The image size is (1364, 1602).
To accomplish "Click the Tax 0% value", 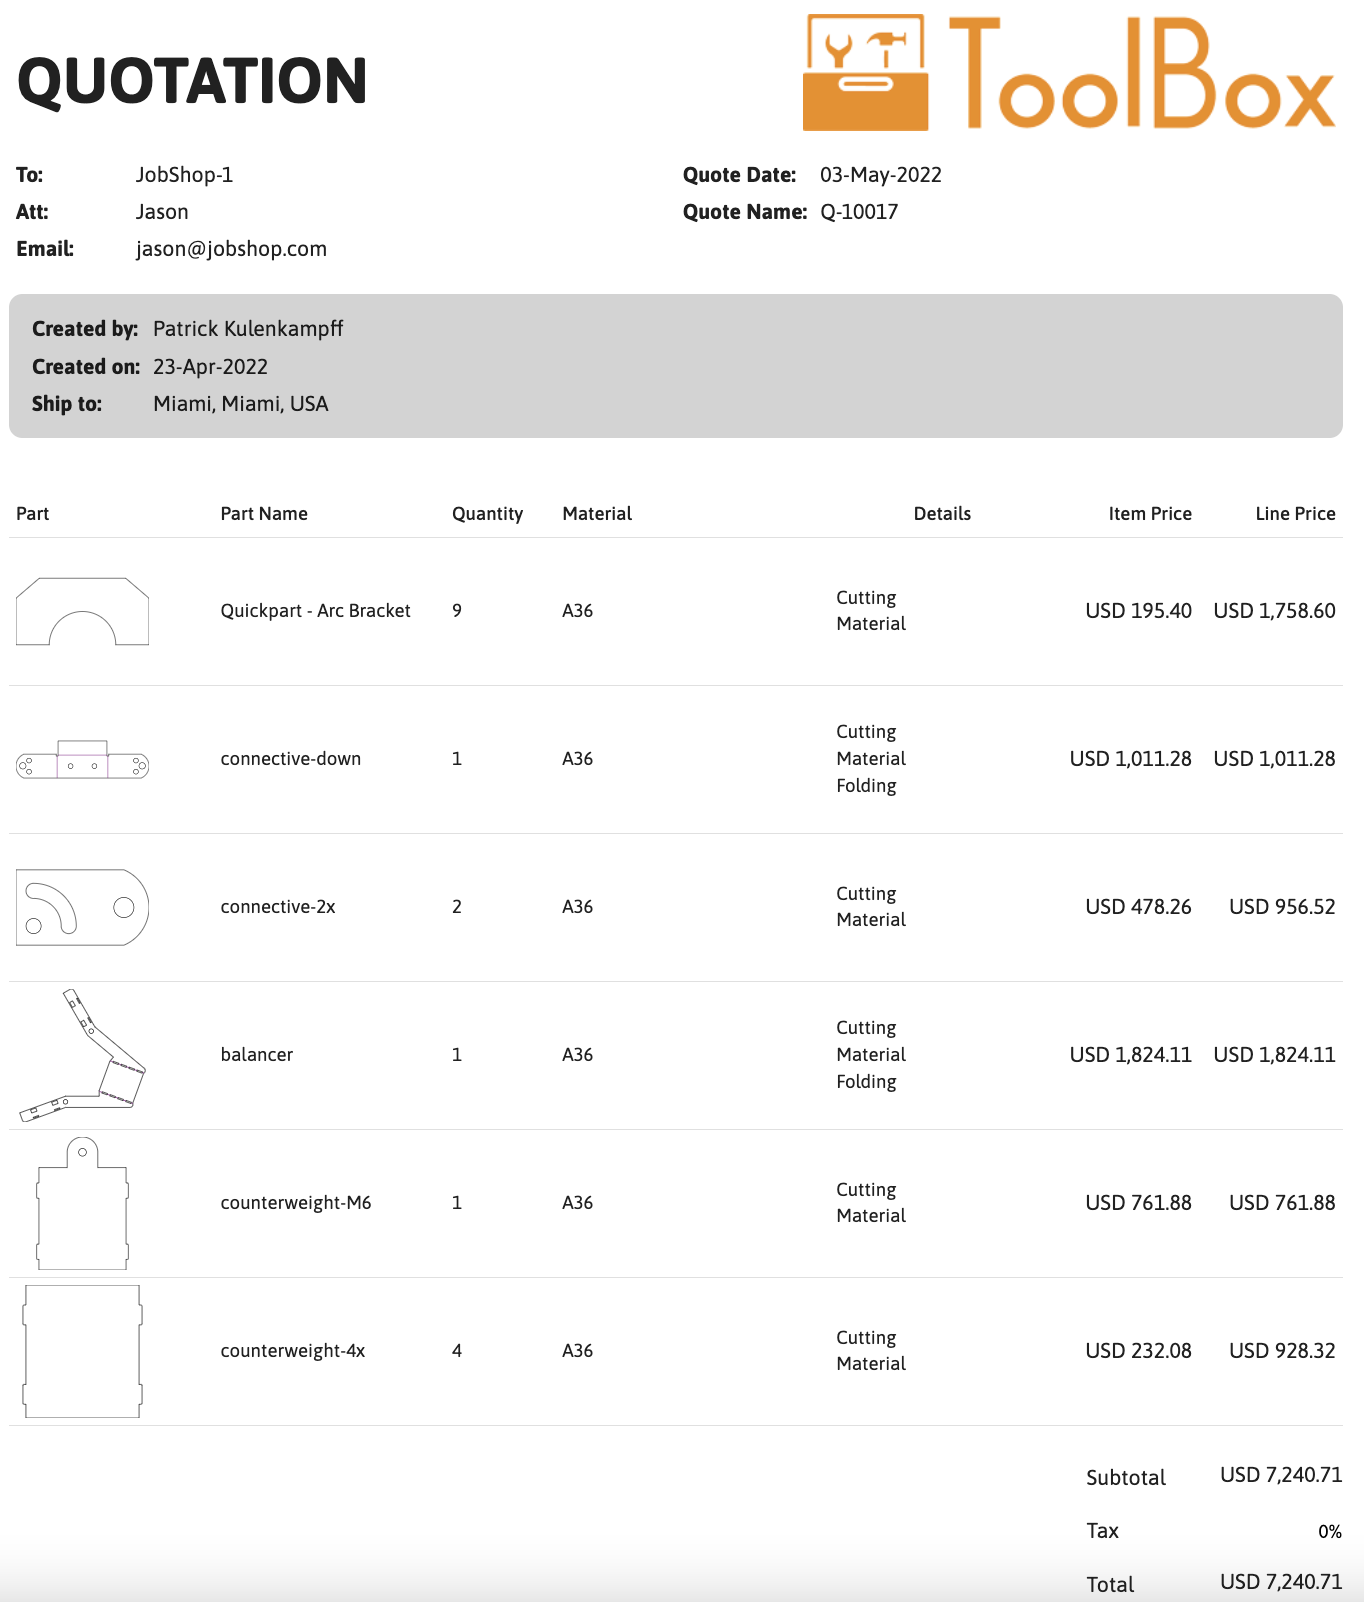I will pos(1329,1532).
